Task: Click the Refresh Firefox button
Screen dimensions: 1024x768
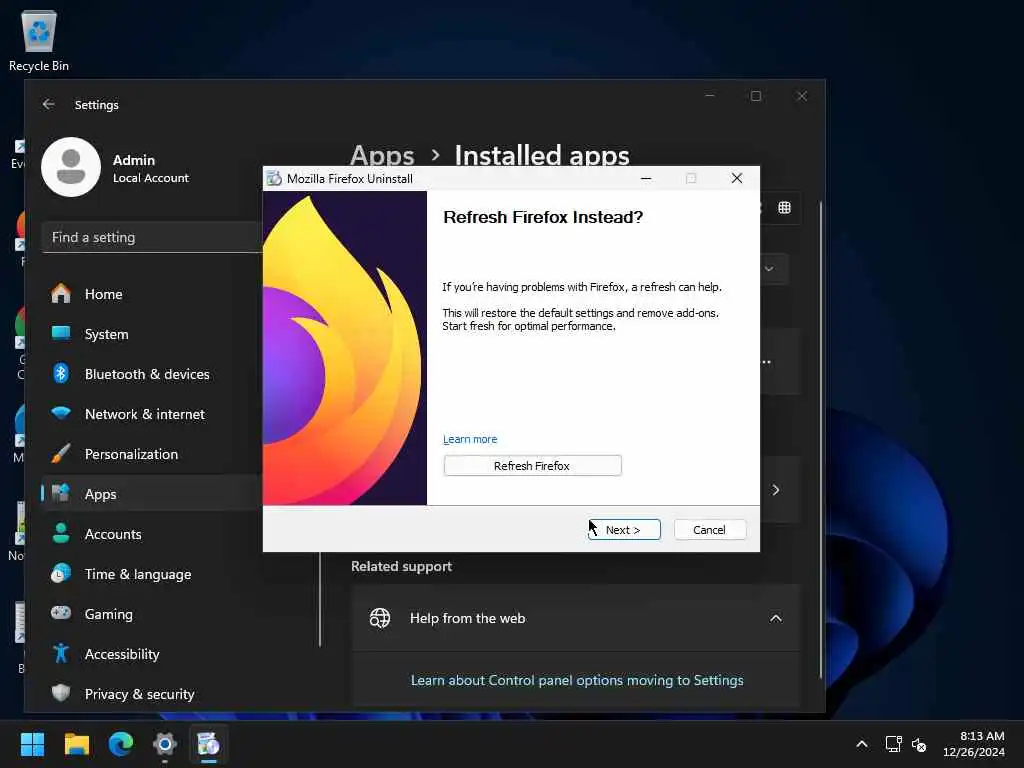Action: point(532,466)
